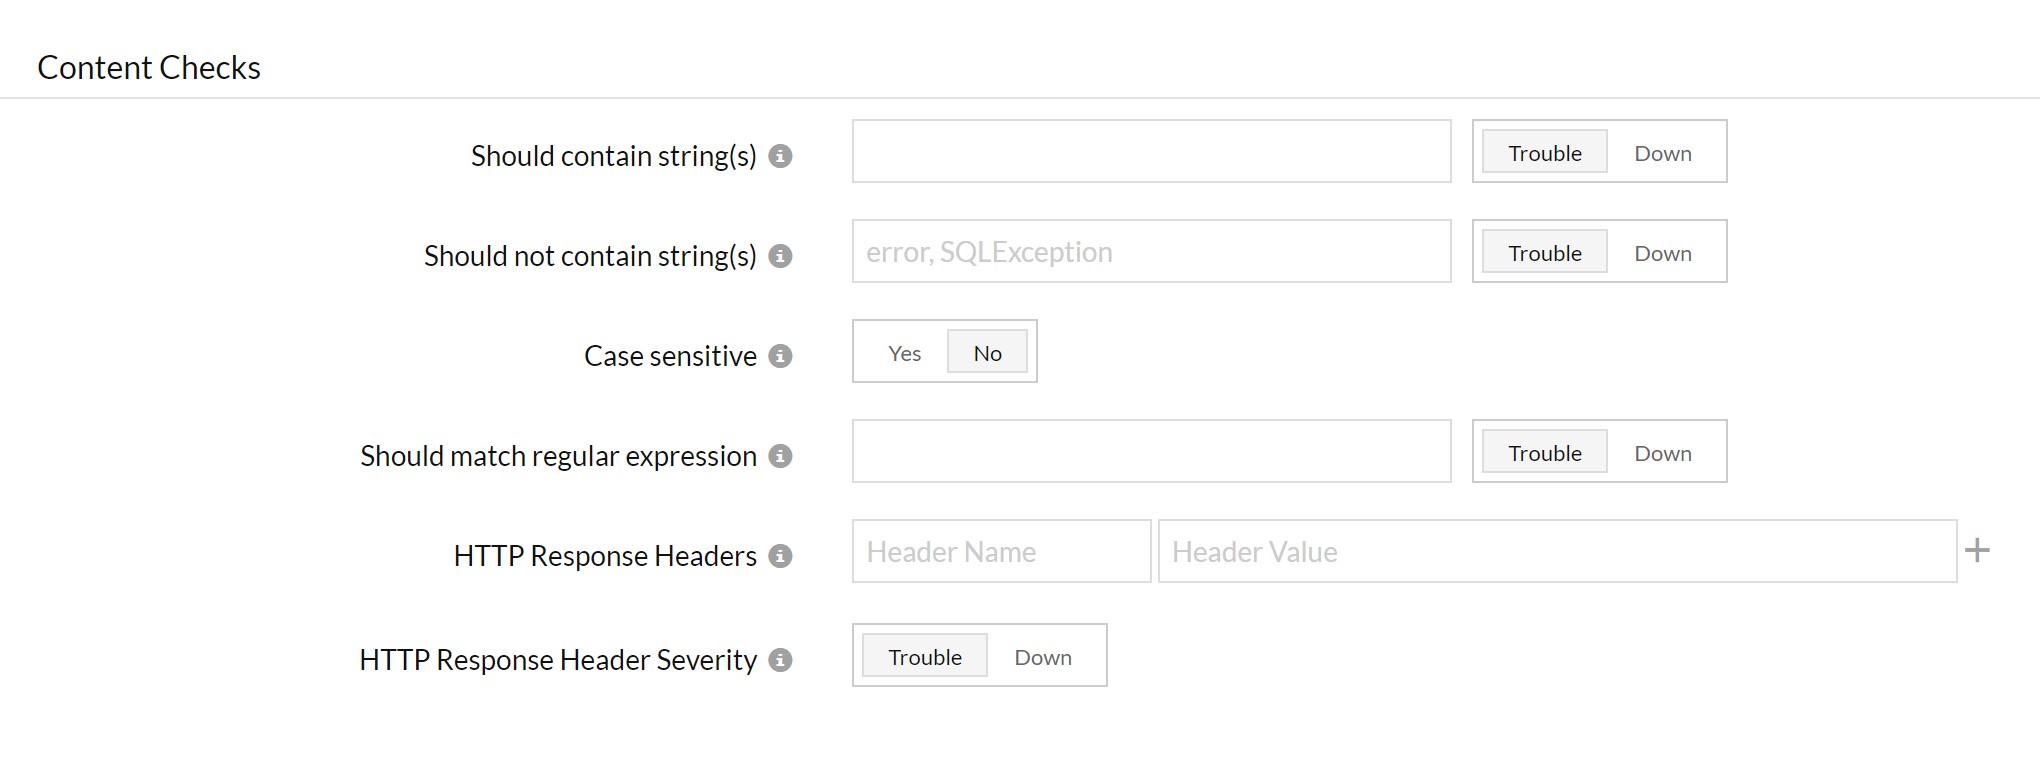This screenshot has width=2040, height=764.
Task: Choose Down for Should not contain string(s)
Action: point(1662,253)
